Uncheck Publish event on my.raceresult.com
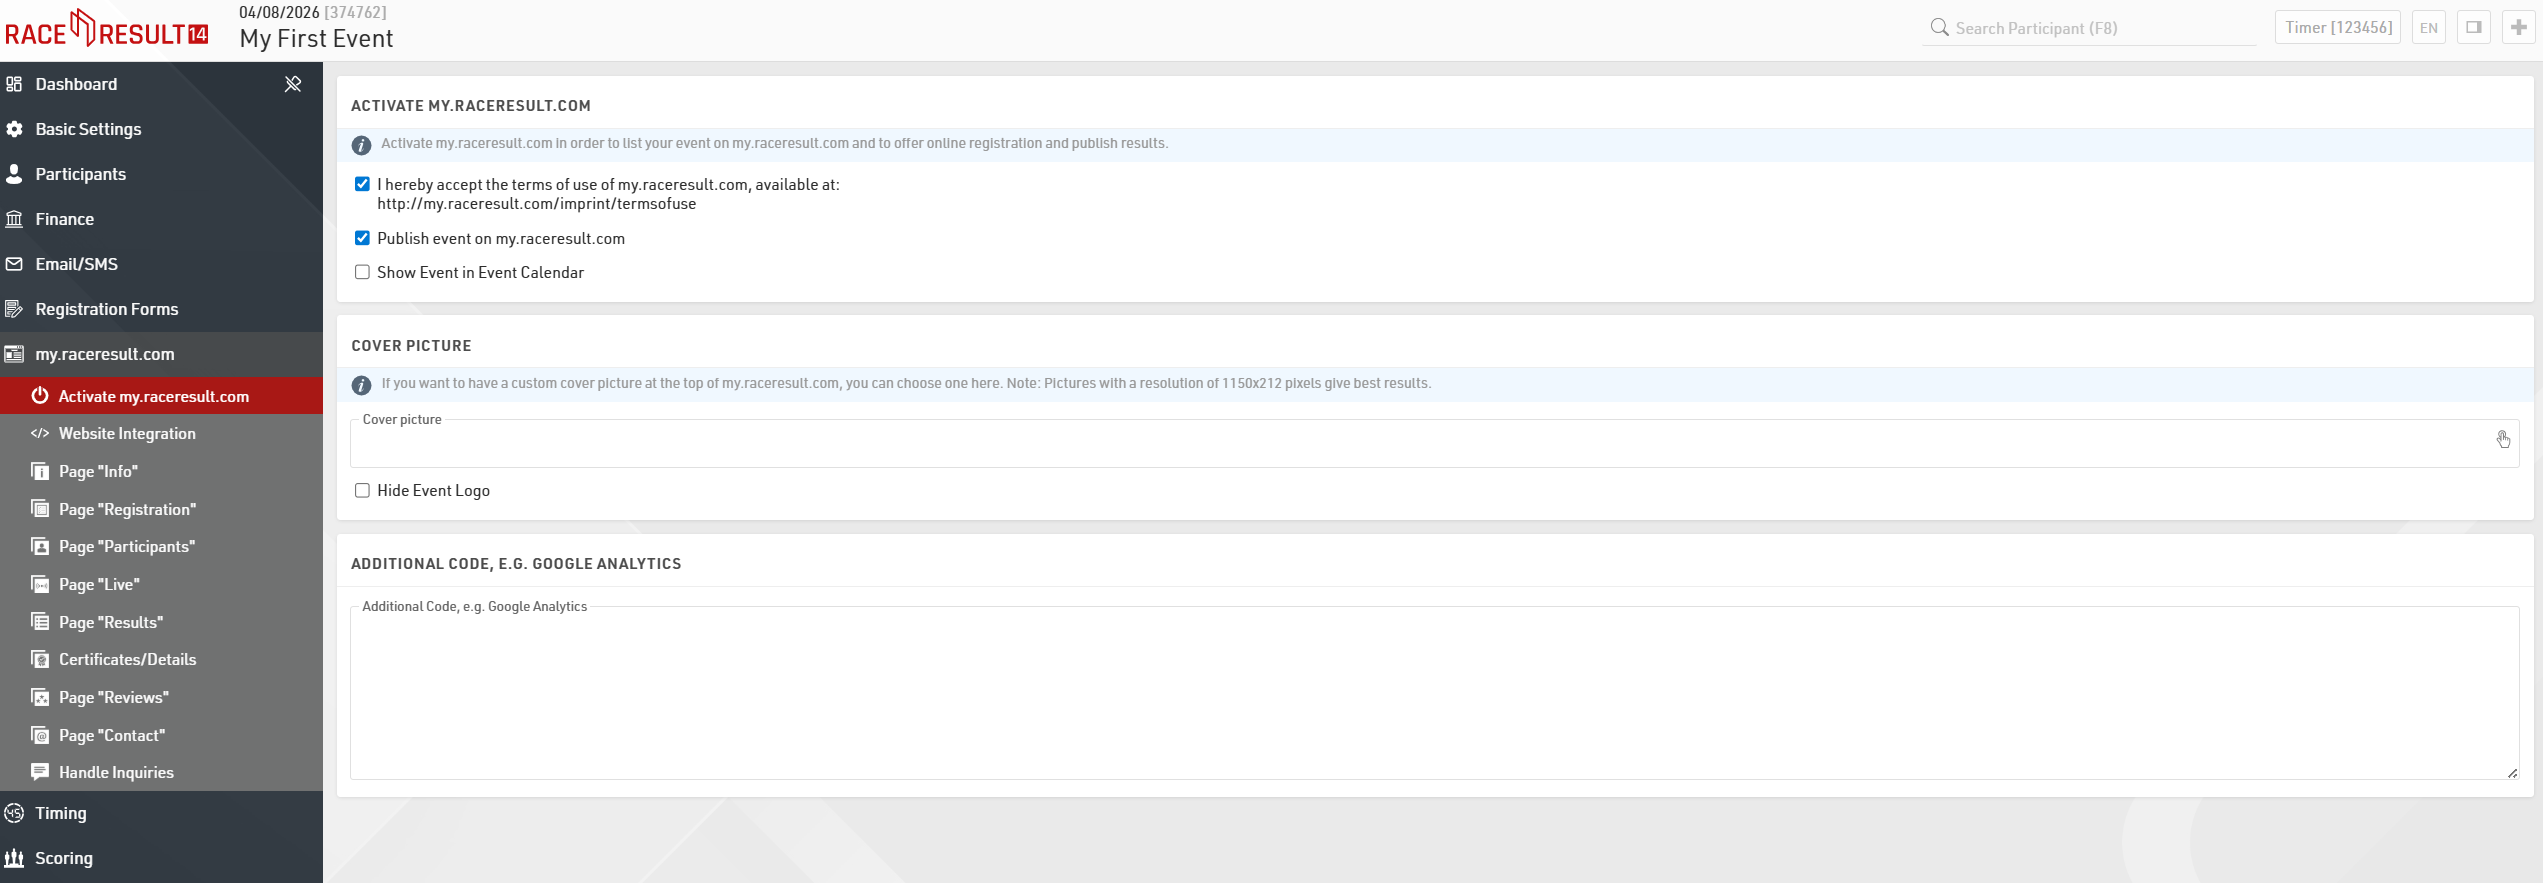 [x=362, y=238]
